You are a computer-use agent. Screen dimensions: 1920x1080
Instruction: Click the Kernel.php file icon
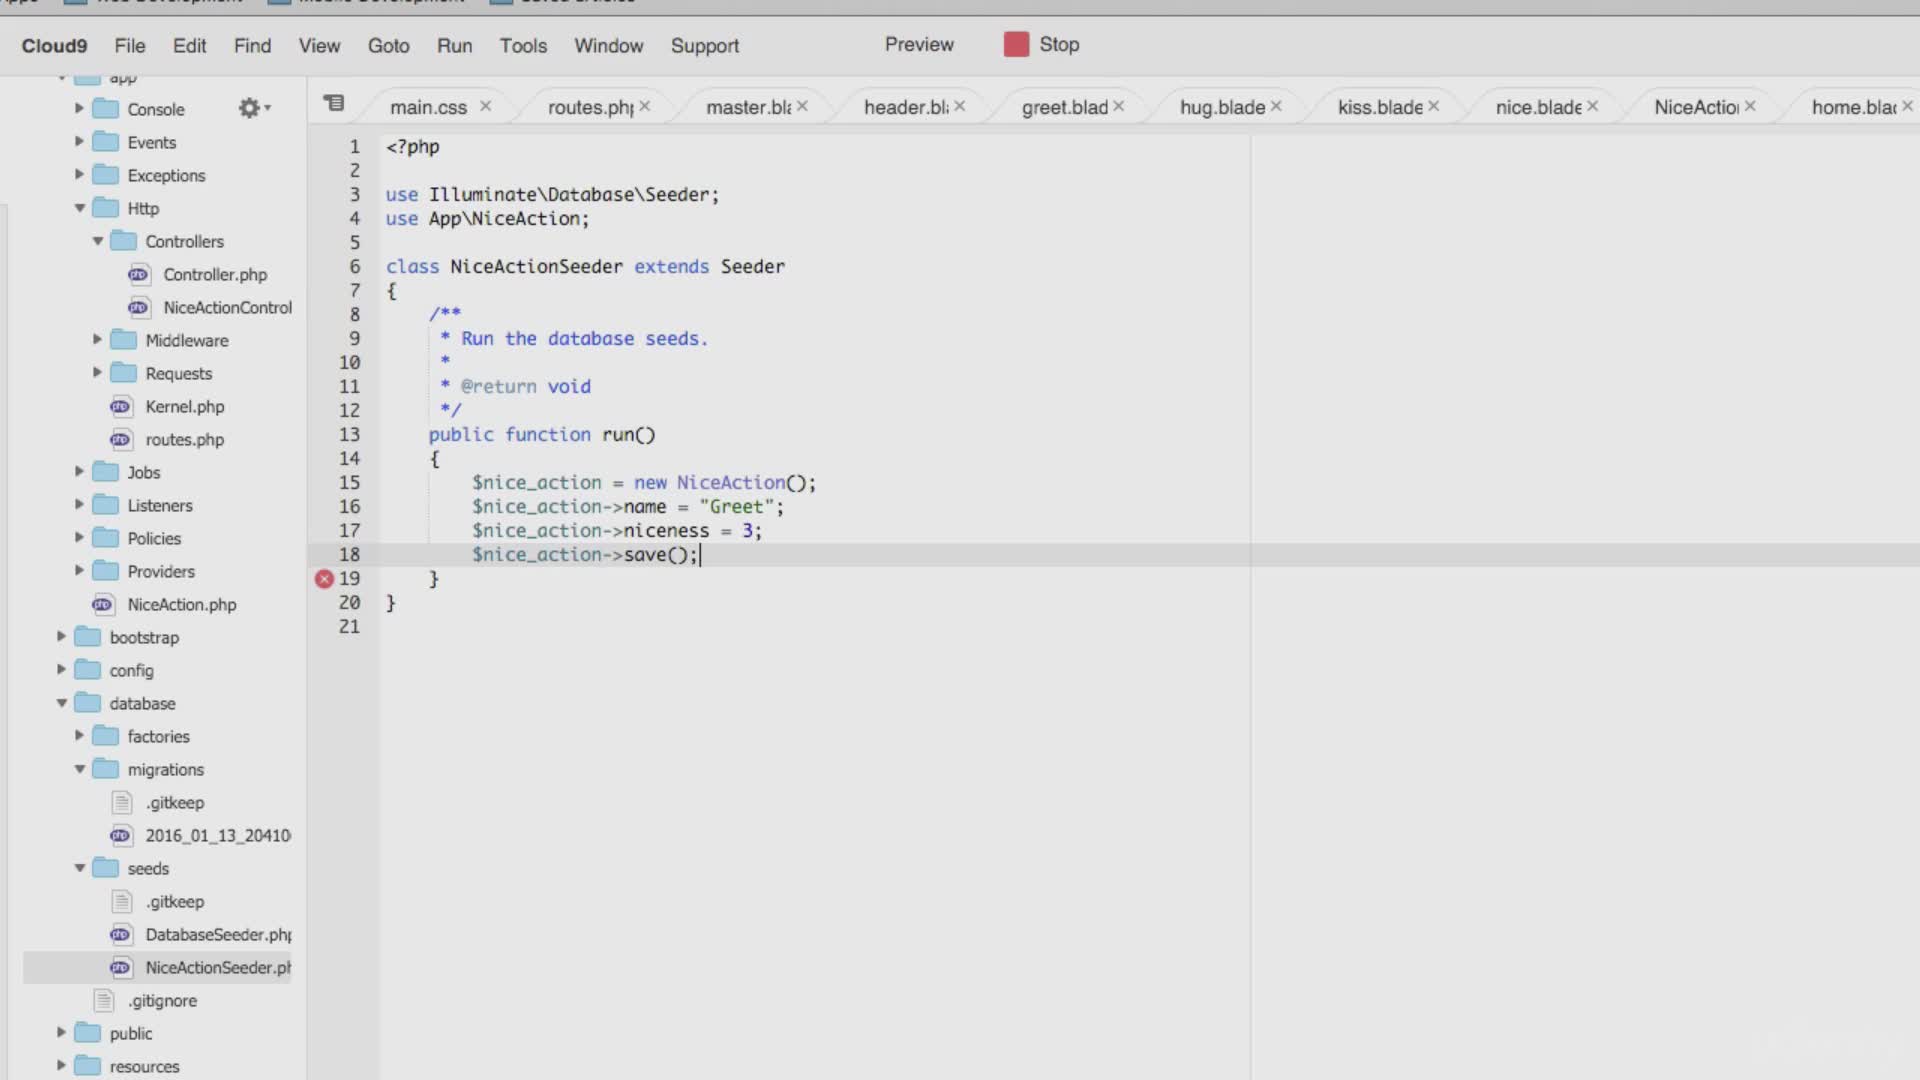[120, 406]
